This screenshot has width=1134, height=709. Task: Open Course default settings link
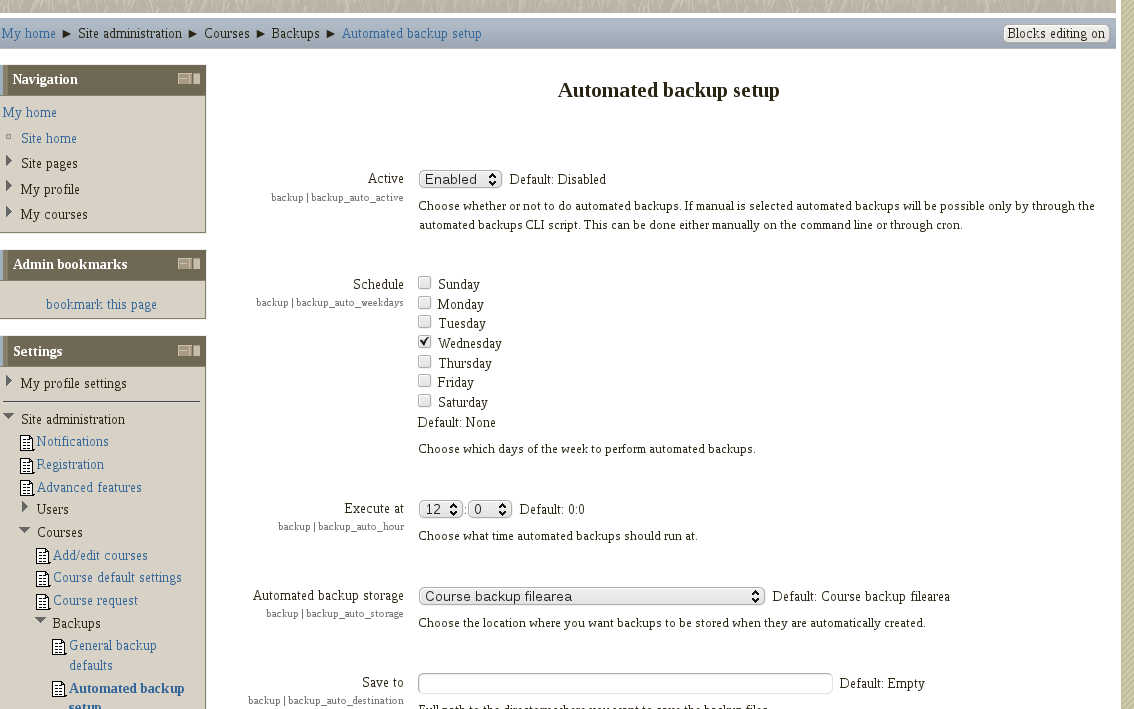pyautogui.click(x=117, y=578)
